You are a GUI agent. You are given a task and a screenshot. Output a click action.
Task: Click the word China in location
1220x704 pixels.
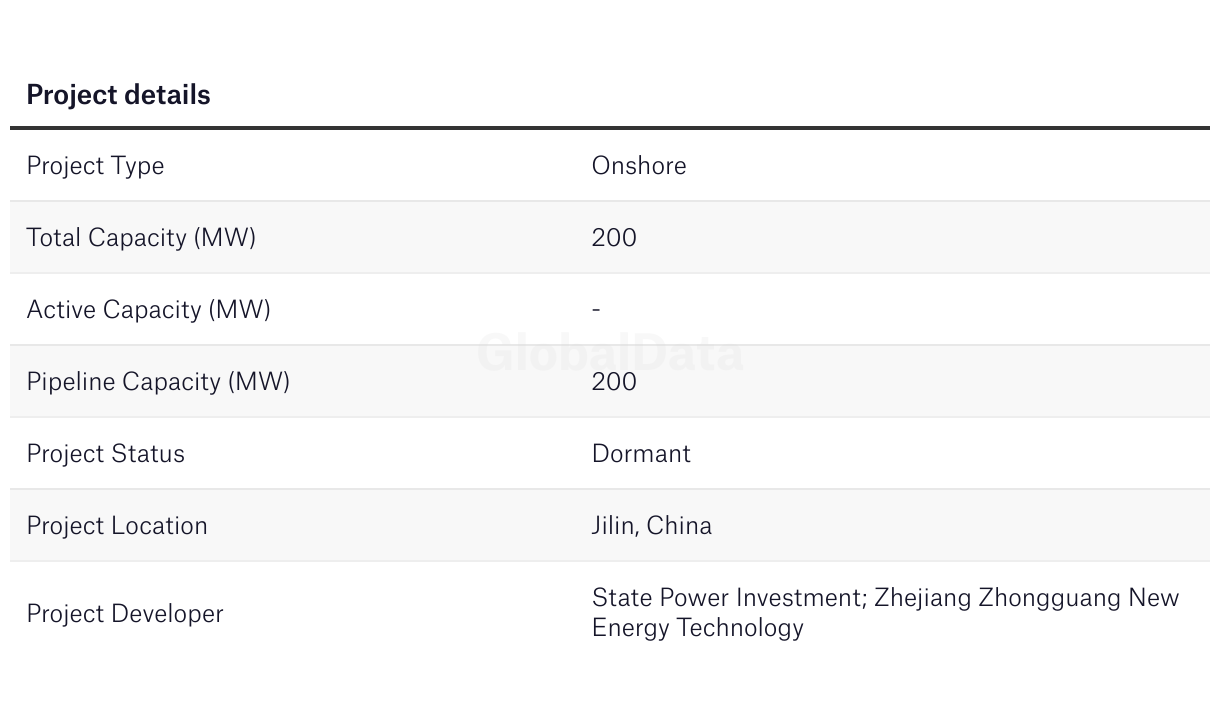[679, 526]
